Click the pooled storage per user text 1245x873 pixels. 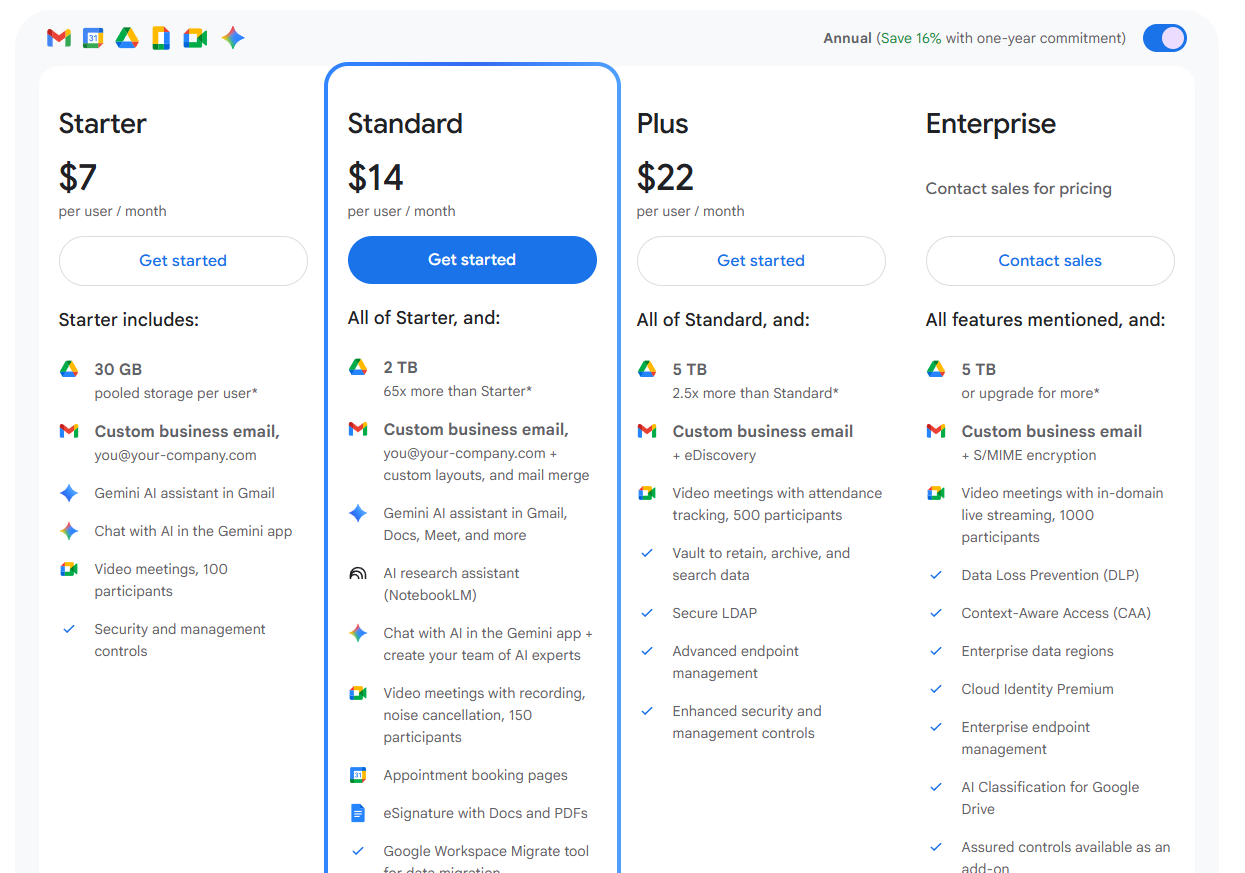178,393
